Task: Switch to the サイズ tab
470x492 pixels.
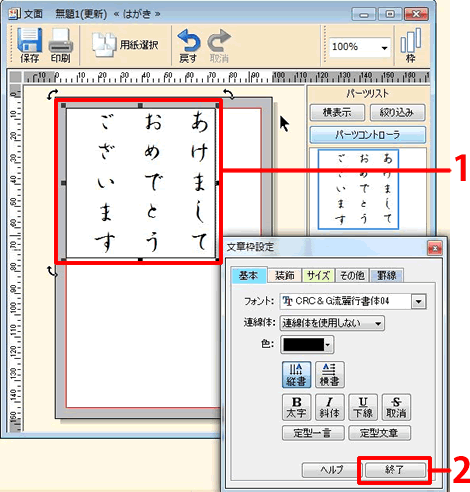Action: (318, 276)
